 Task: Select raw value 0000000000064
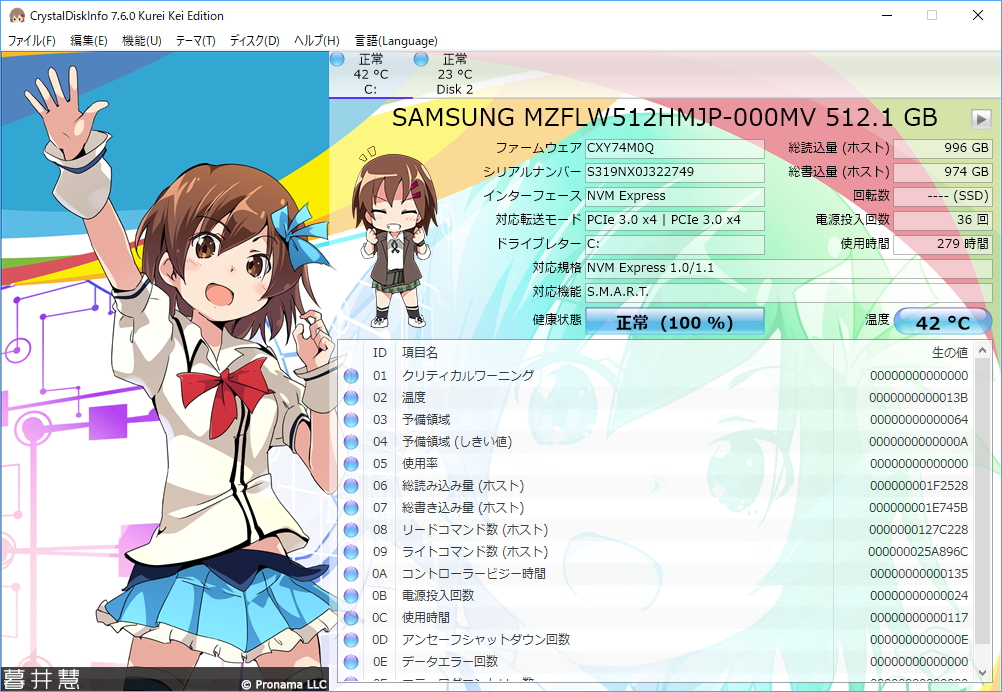coord(918,420)
